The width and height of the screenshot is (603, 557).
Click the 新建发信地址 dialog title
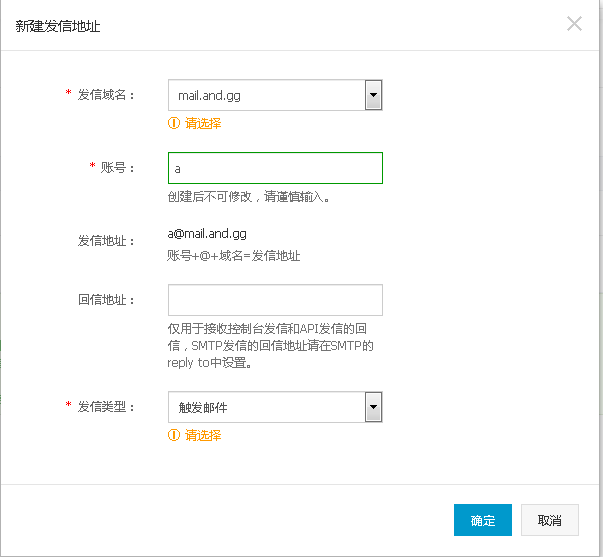coord(58,26)
